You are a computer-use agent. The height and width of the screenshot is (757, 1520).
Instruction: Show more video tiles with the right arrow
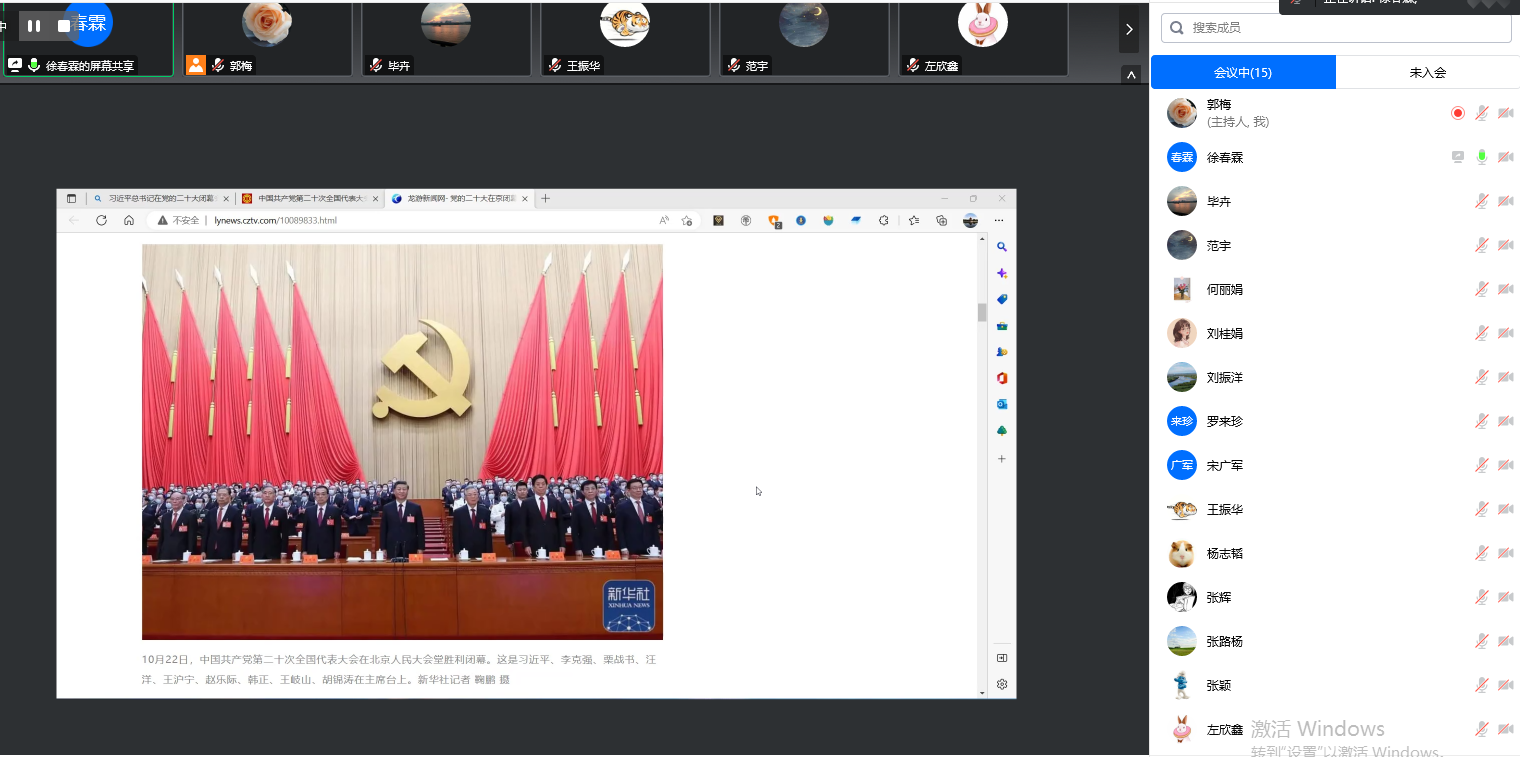(1129, 29)
